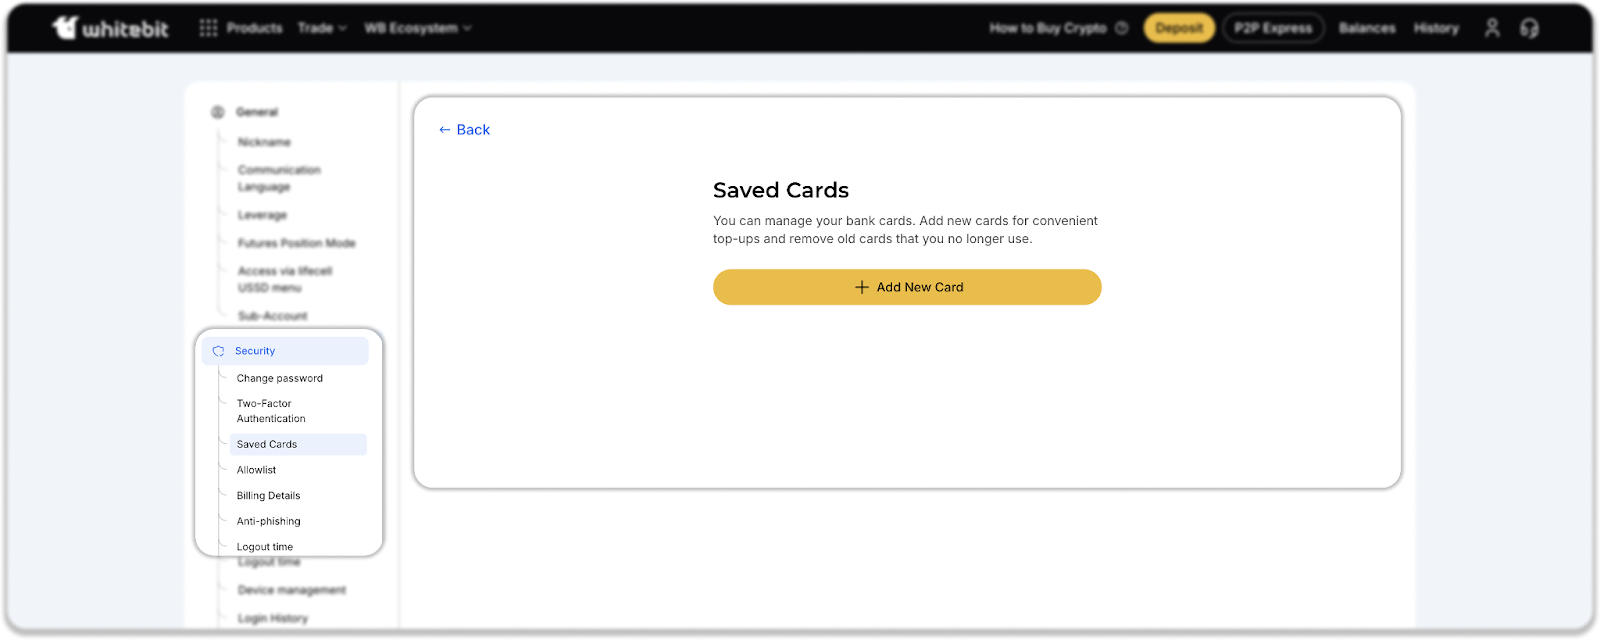Click the WhiteBIT logo
Image resolution: width=1600 pixels, height=640 pixels.
(111, 28)
